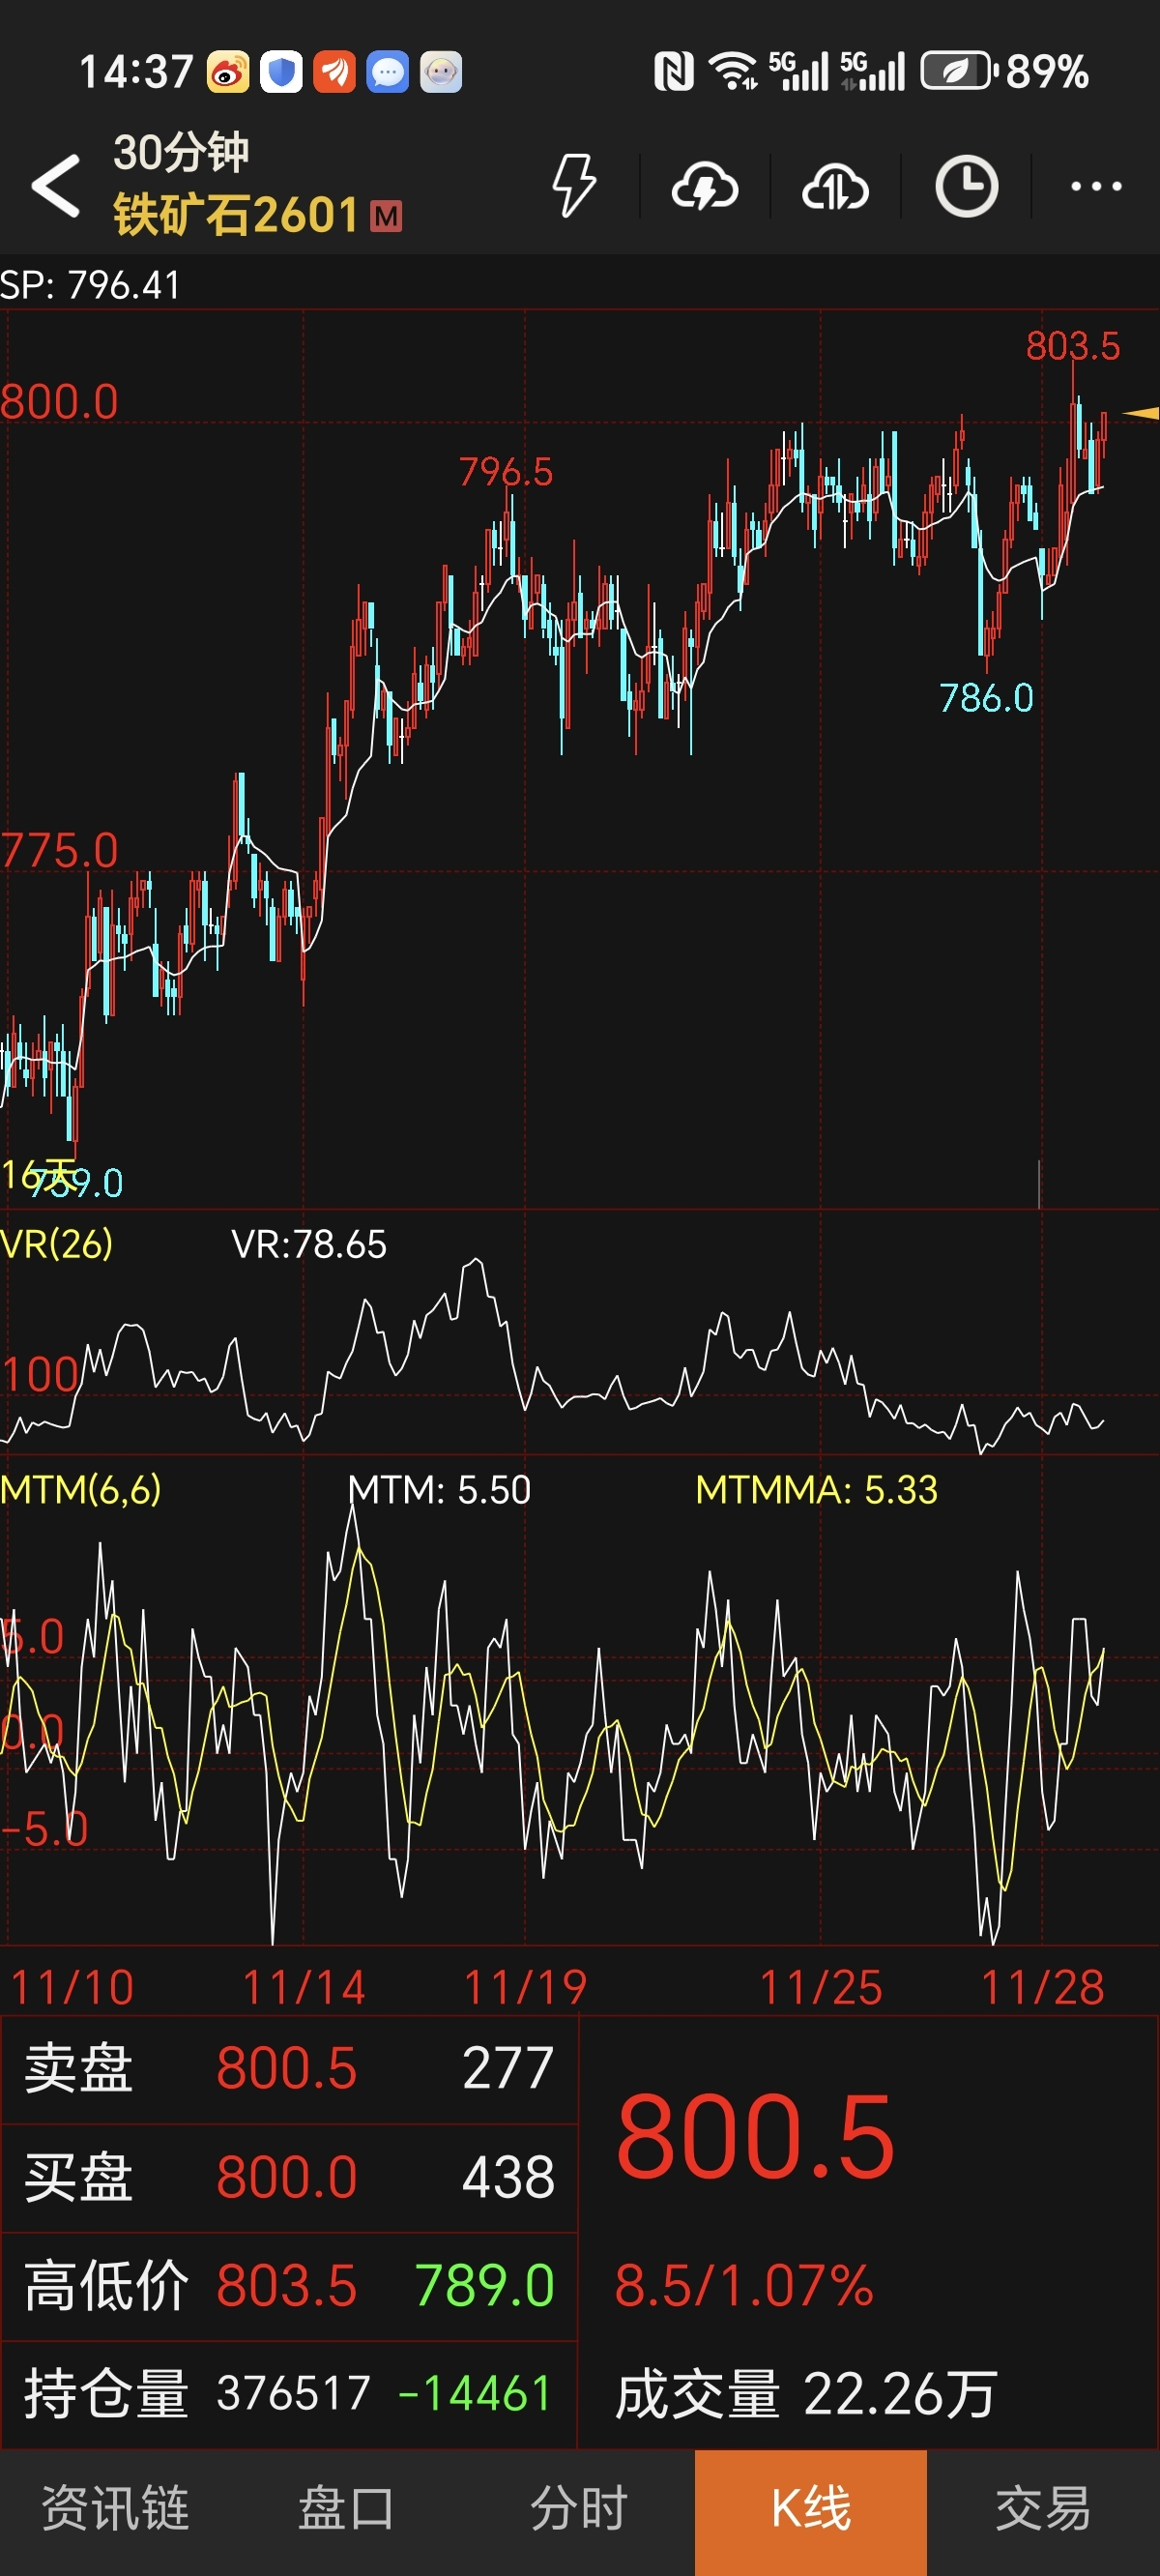The width and height of the screenshot is (1160, 2576).
Task: Tap the VR(26) indicator label
Action: click(57, 1244)
